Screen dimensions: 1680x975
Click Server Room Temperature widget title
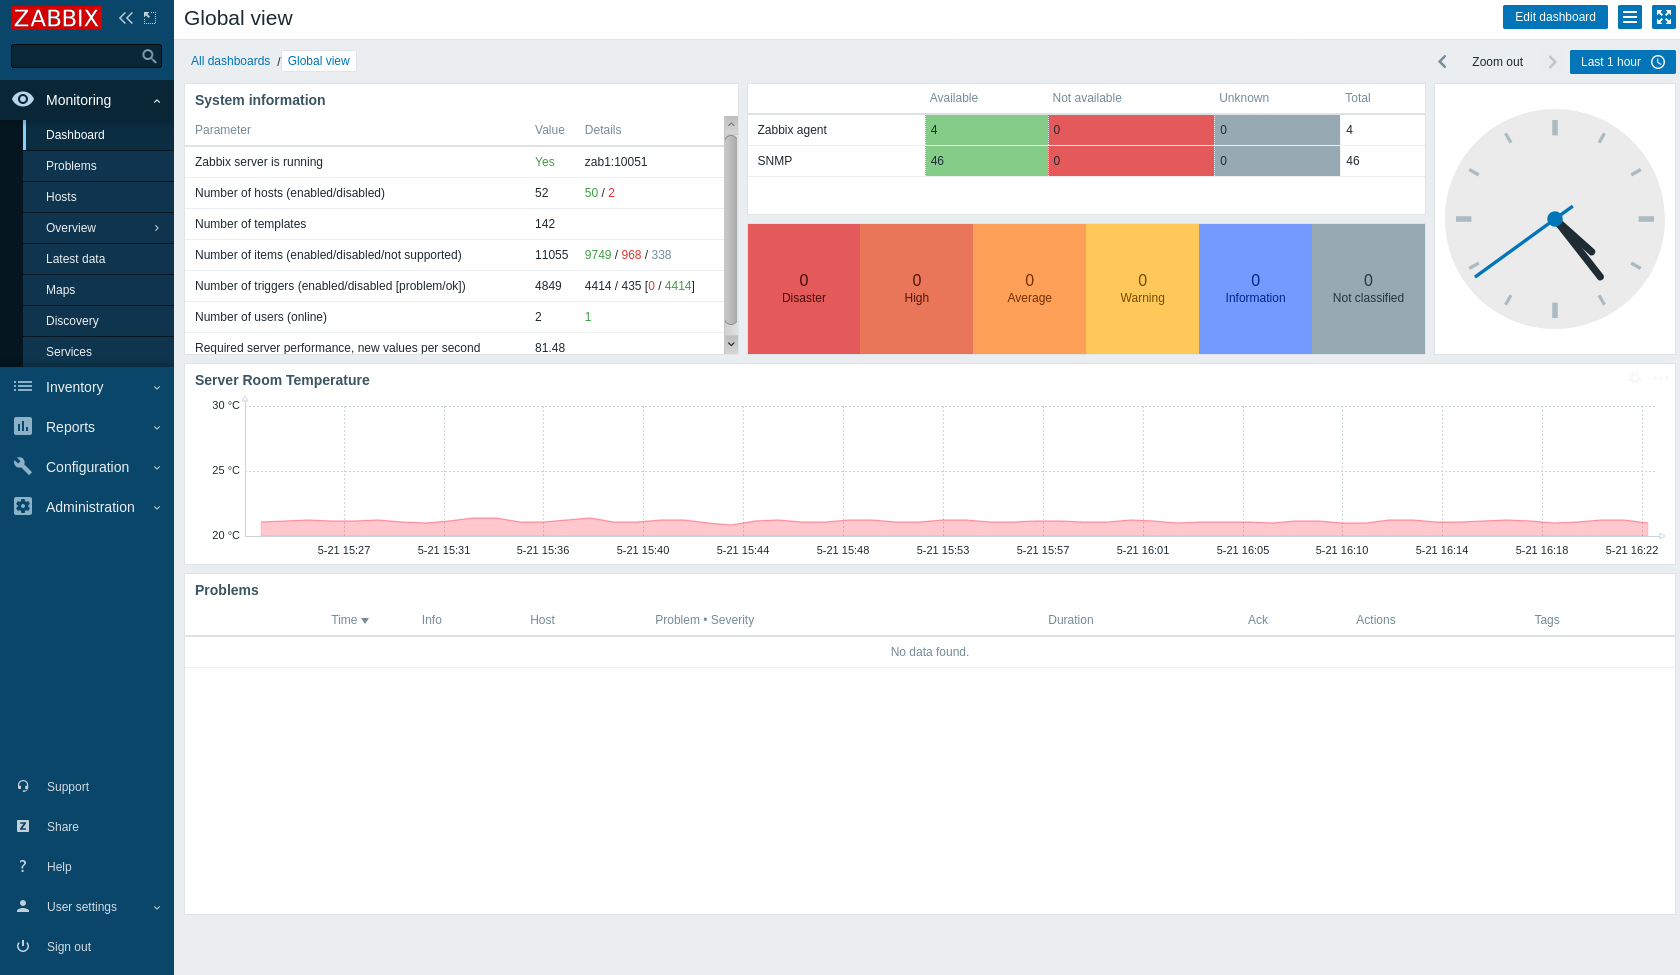[282, 380]
